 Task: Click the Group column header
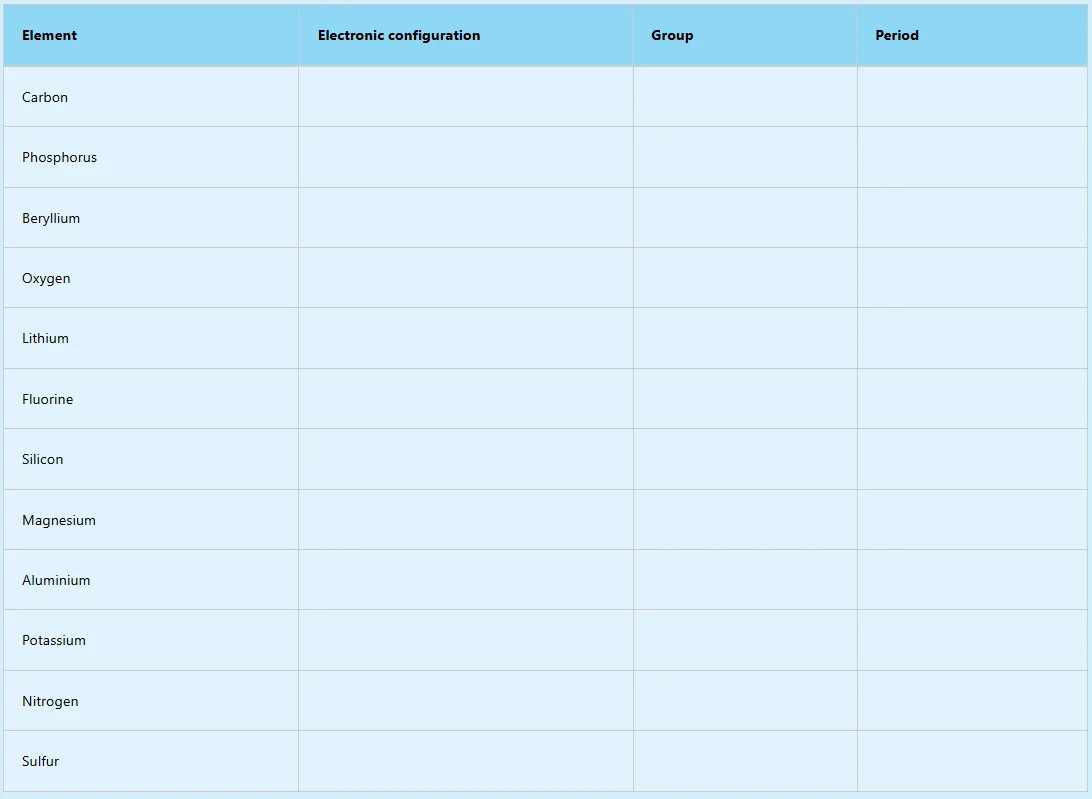tap(745, 36)
